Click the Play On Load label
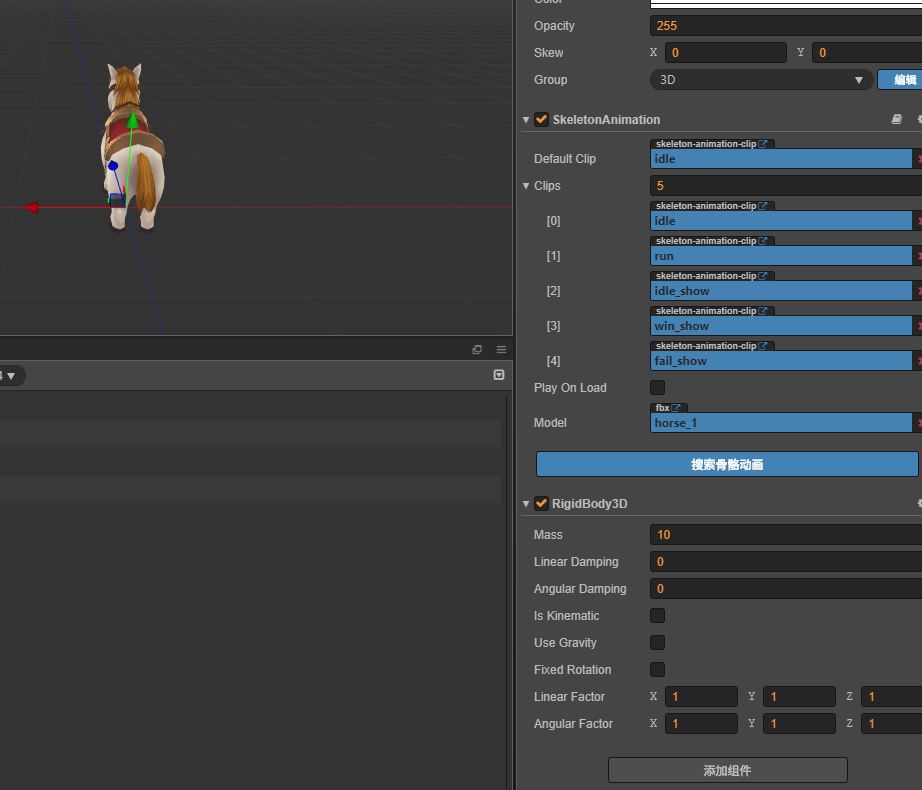This screenshot has width=922, height=790. pyautogui.click(x=570, y=388)
